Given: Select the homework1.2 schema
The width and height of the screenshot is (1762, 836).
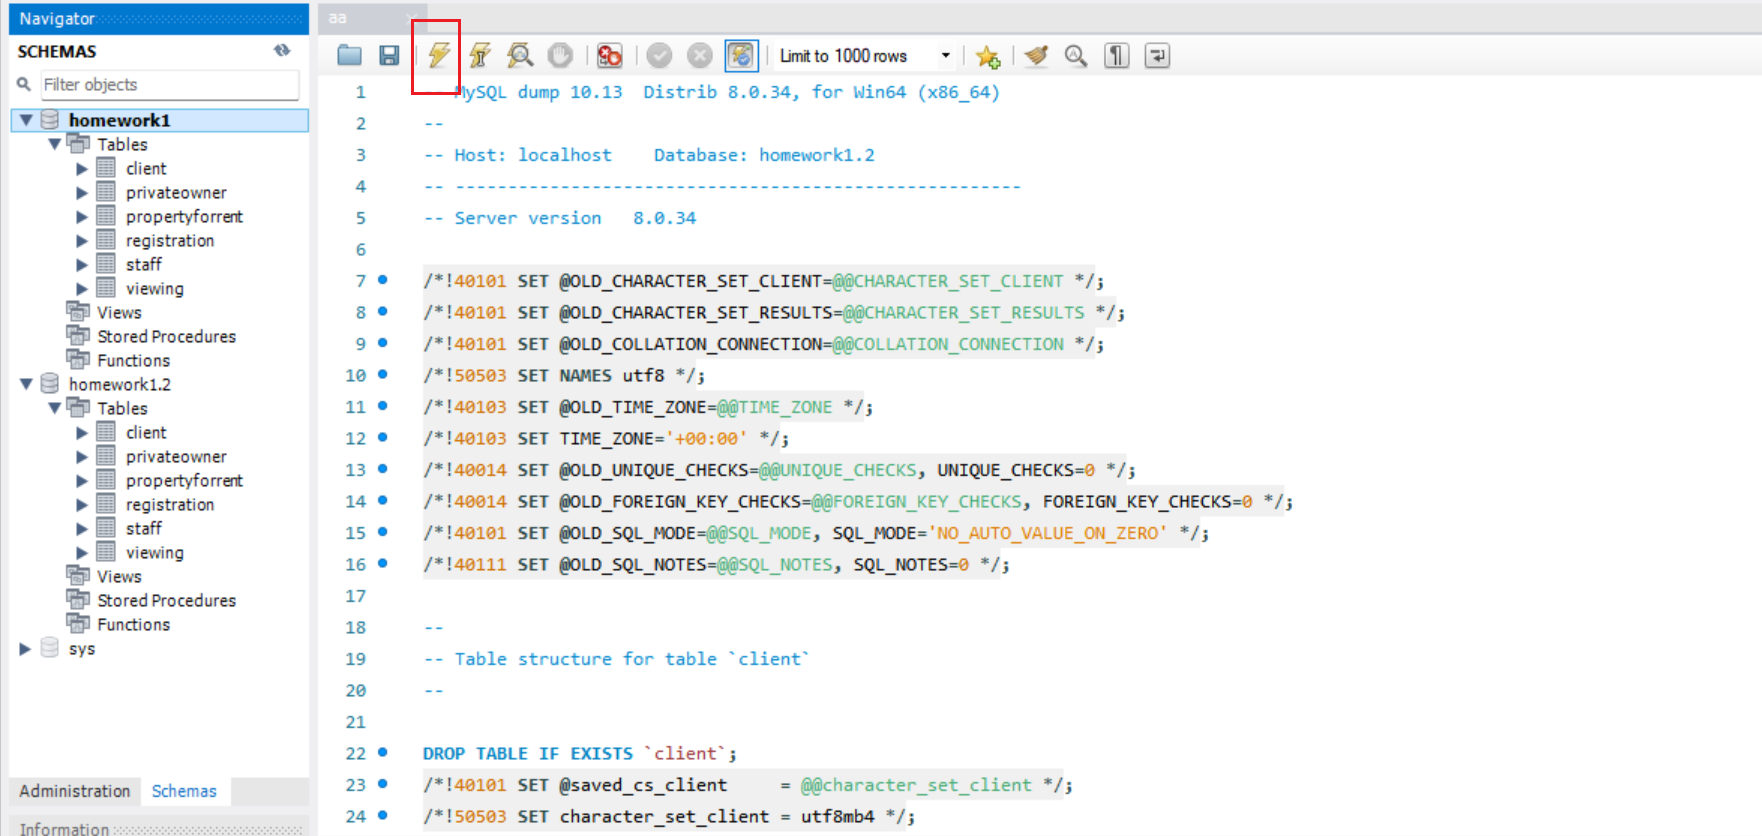Looking at the screenshot, I should point(119,384).
